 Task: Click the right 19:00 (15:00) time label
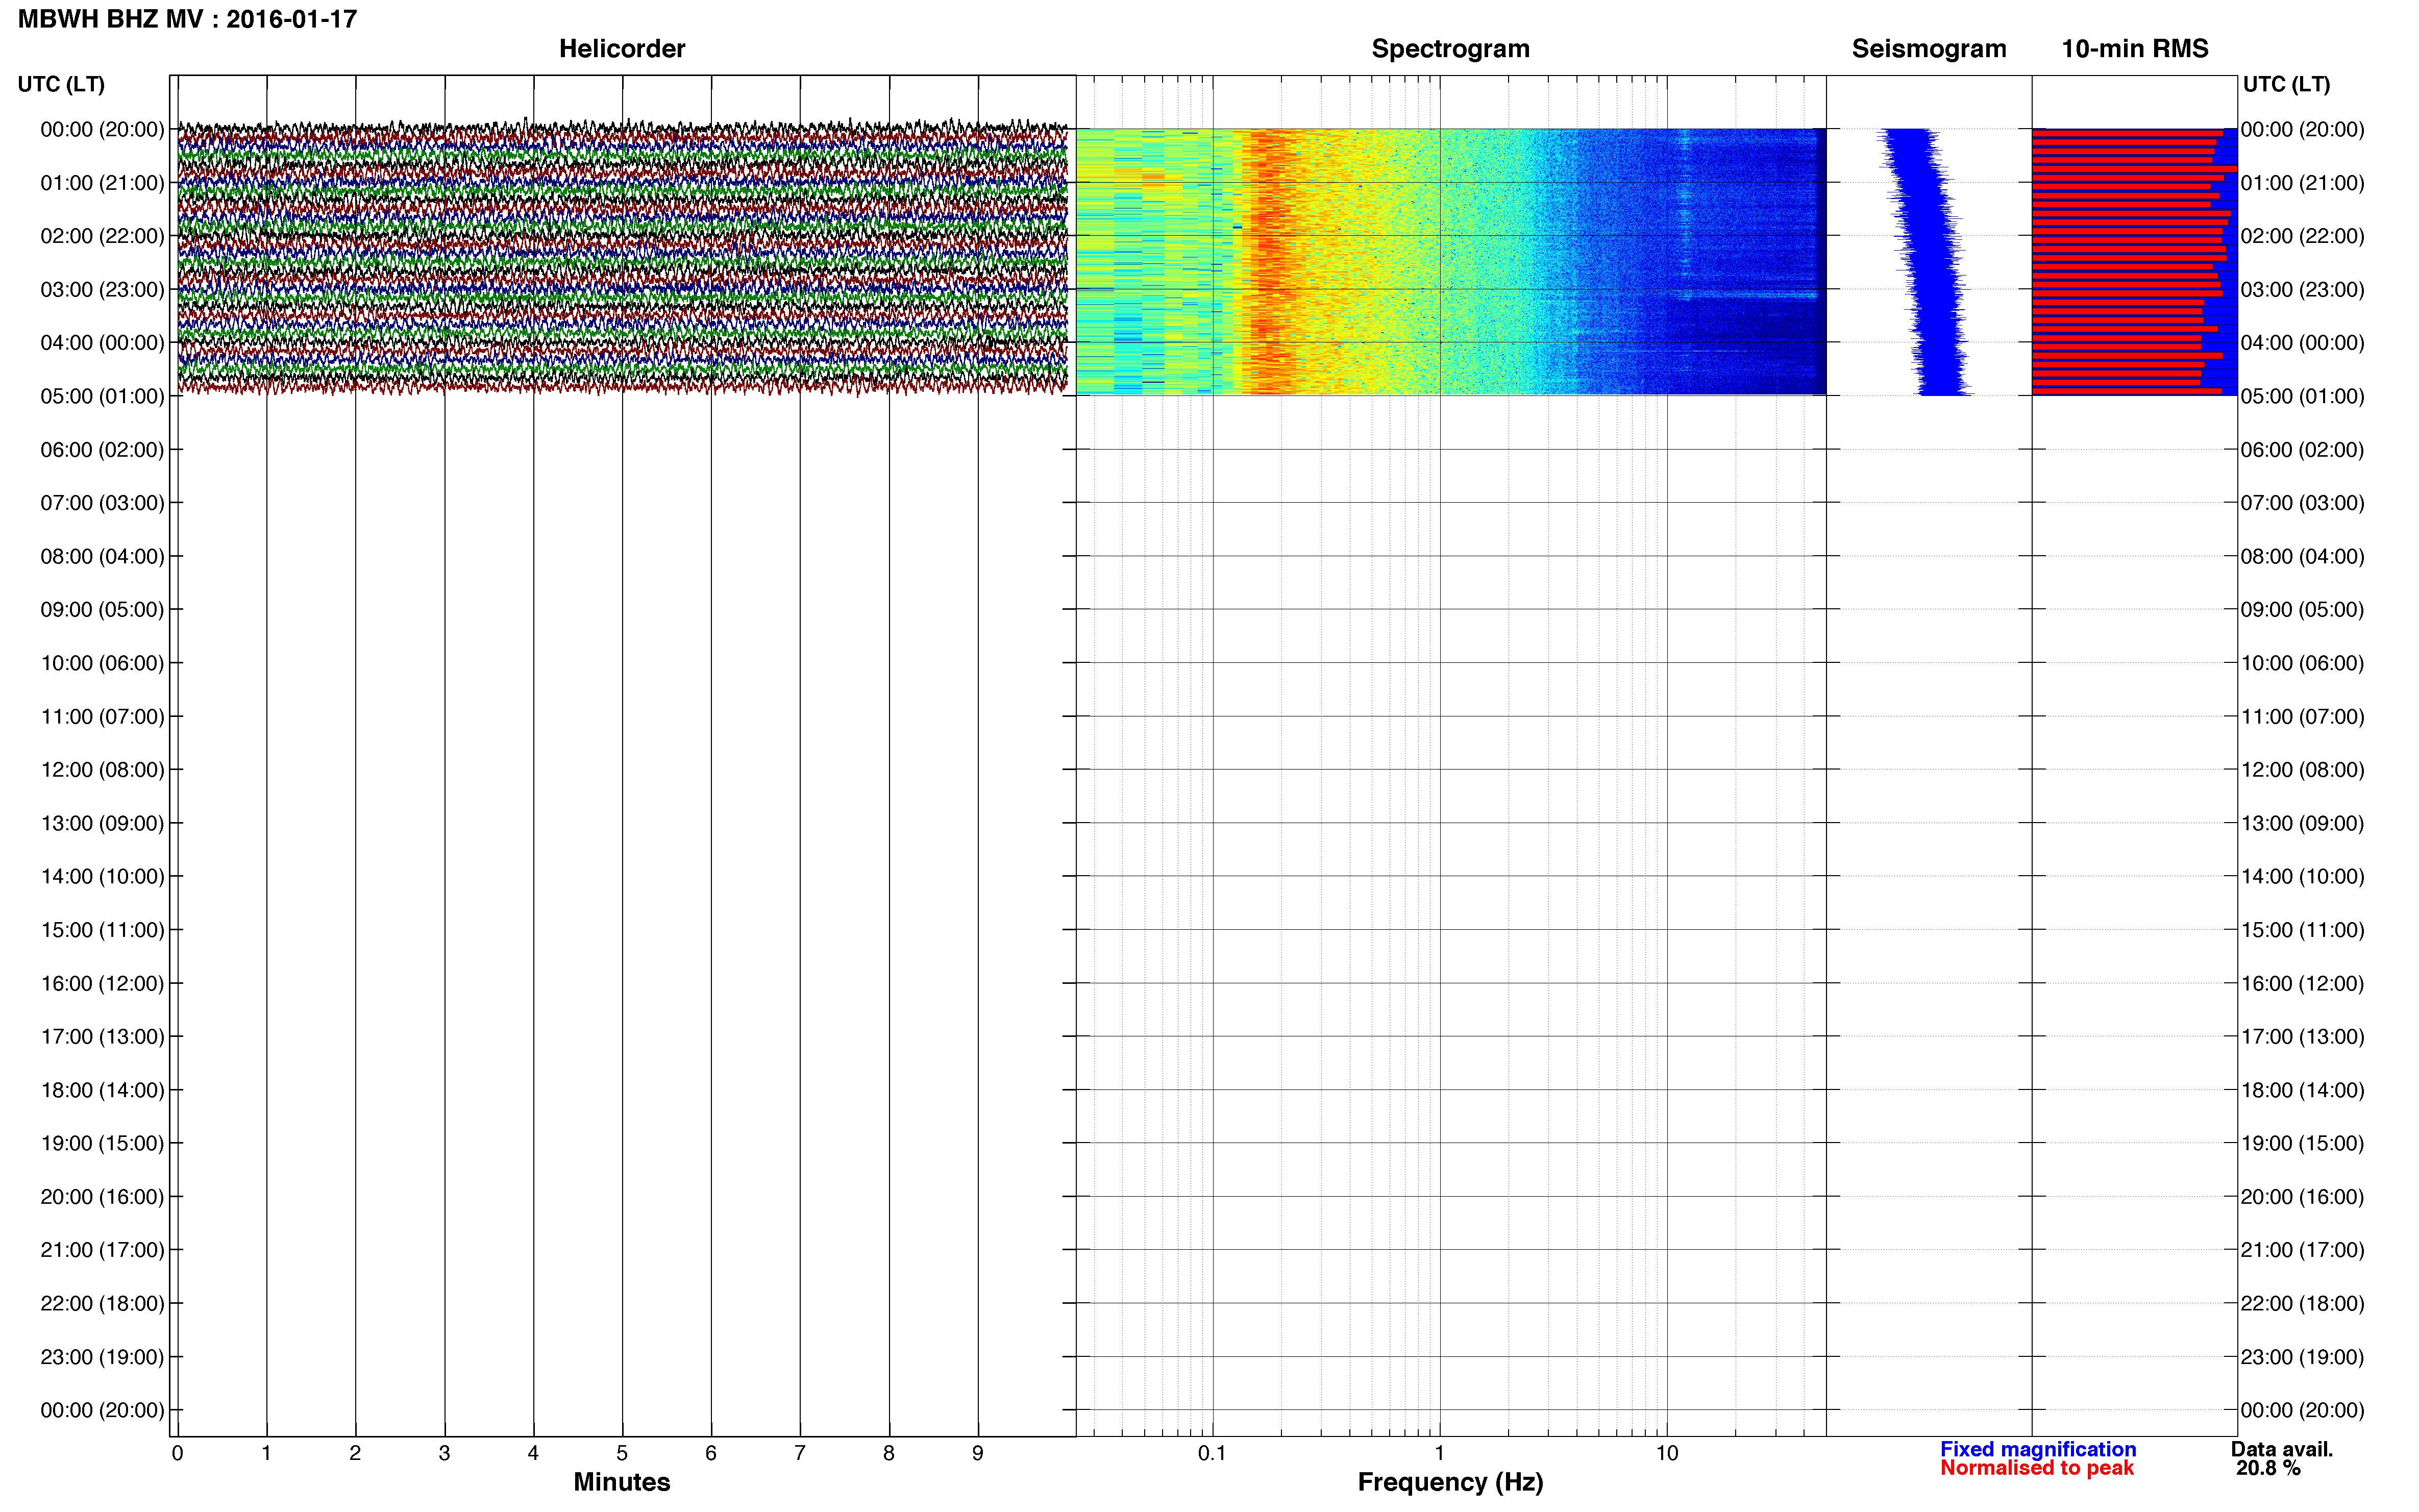pos(2302,1144)
